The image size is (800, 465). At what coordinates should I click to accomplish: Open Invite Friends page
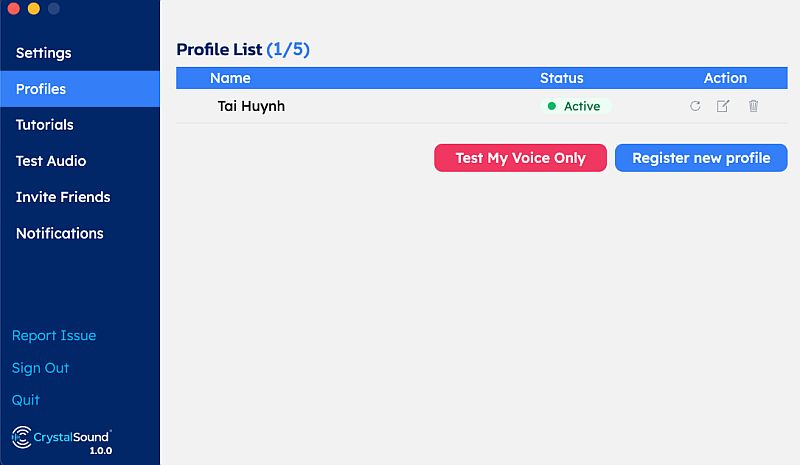pyautogui.click(x=63, y=197)
